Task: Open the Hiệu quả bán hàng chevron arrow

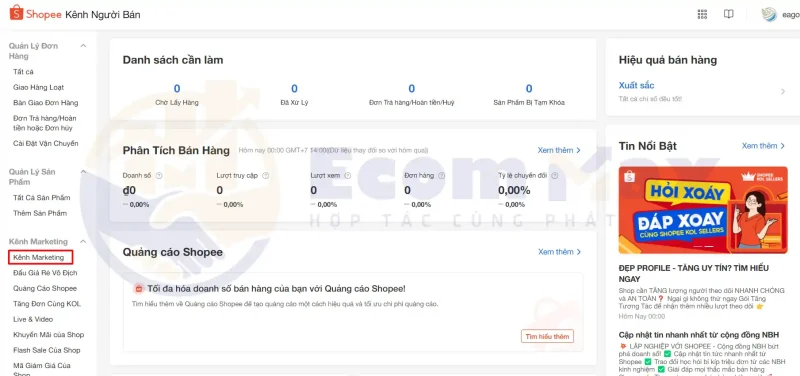Action: click(x=783, y=92)
